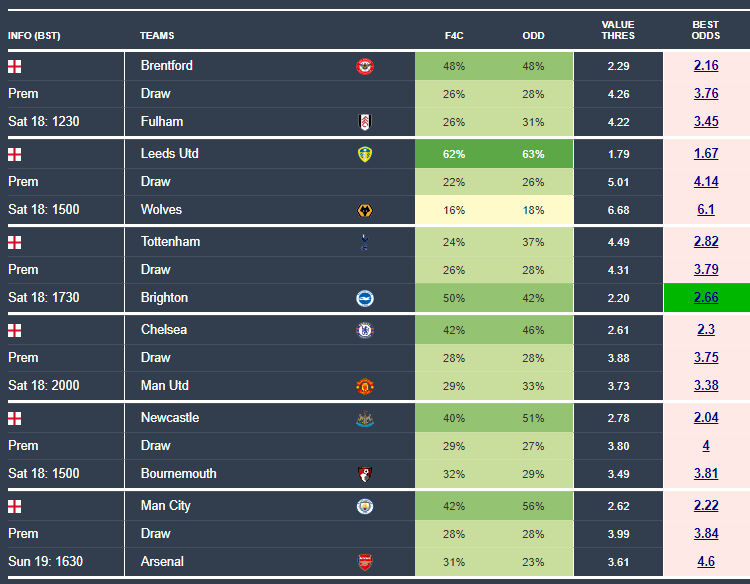The image size is (750, 584).
Task: Open Wolves best odds 6.1 link
Action: pos(706,210)
